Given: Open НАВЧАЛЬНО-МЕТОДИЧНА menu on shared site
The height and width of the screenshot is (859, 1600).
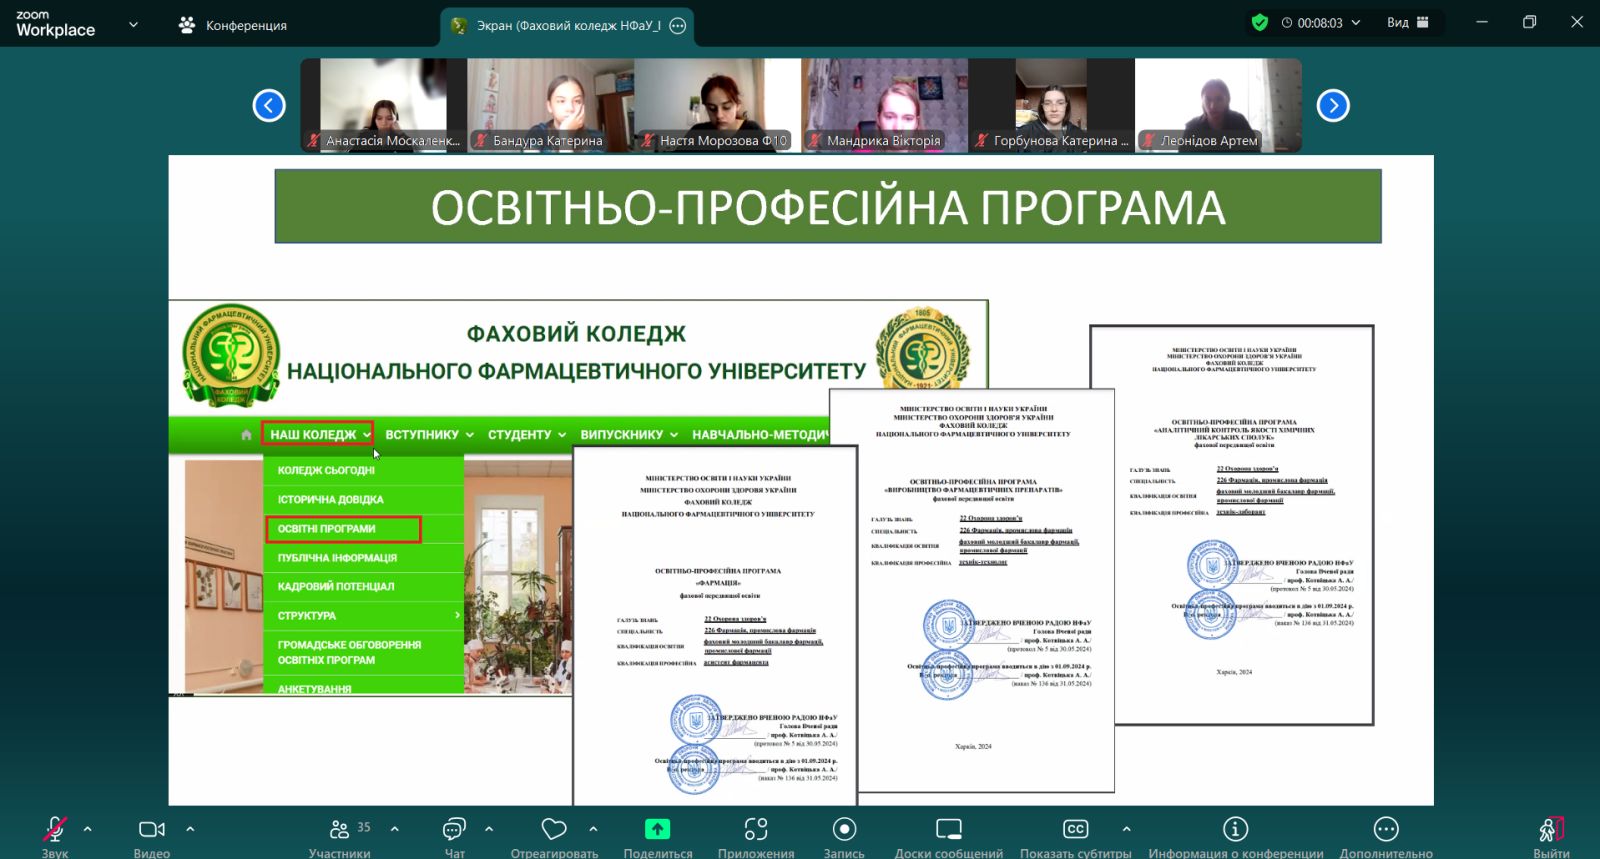Looking at the screenshot, I should [x=761, y=435].
